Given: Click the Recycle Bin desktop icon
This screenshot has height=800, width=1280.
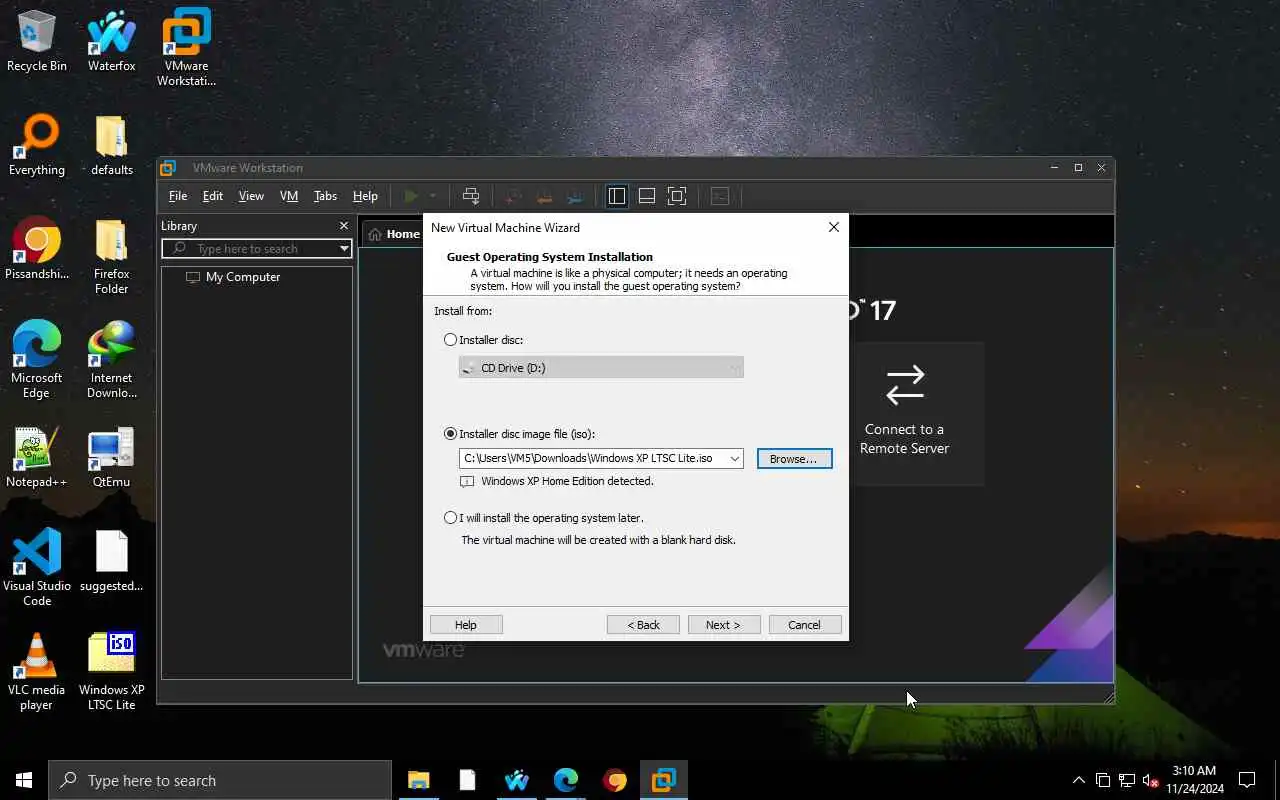Looking at the screenshot, I should (x=37, y=42).
